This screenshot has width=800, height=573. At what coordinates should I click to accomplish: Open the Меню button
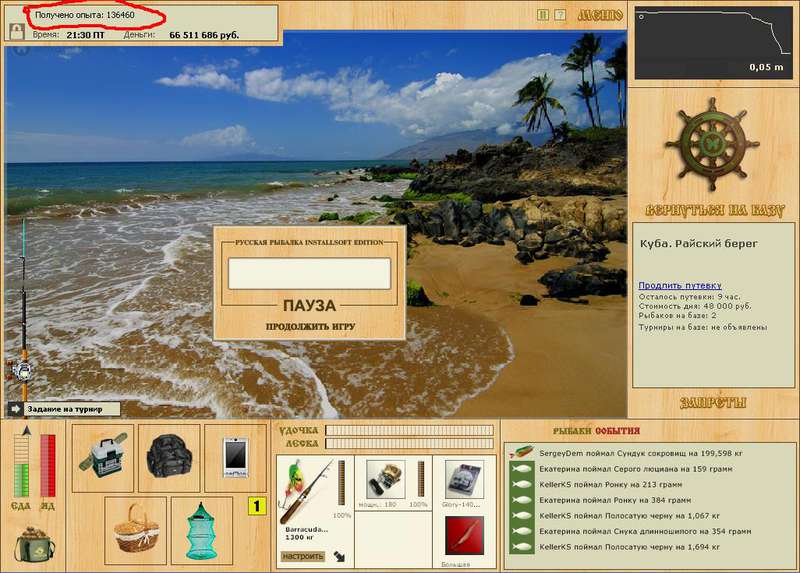[x=600, y=15]
